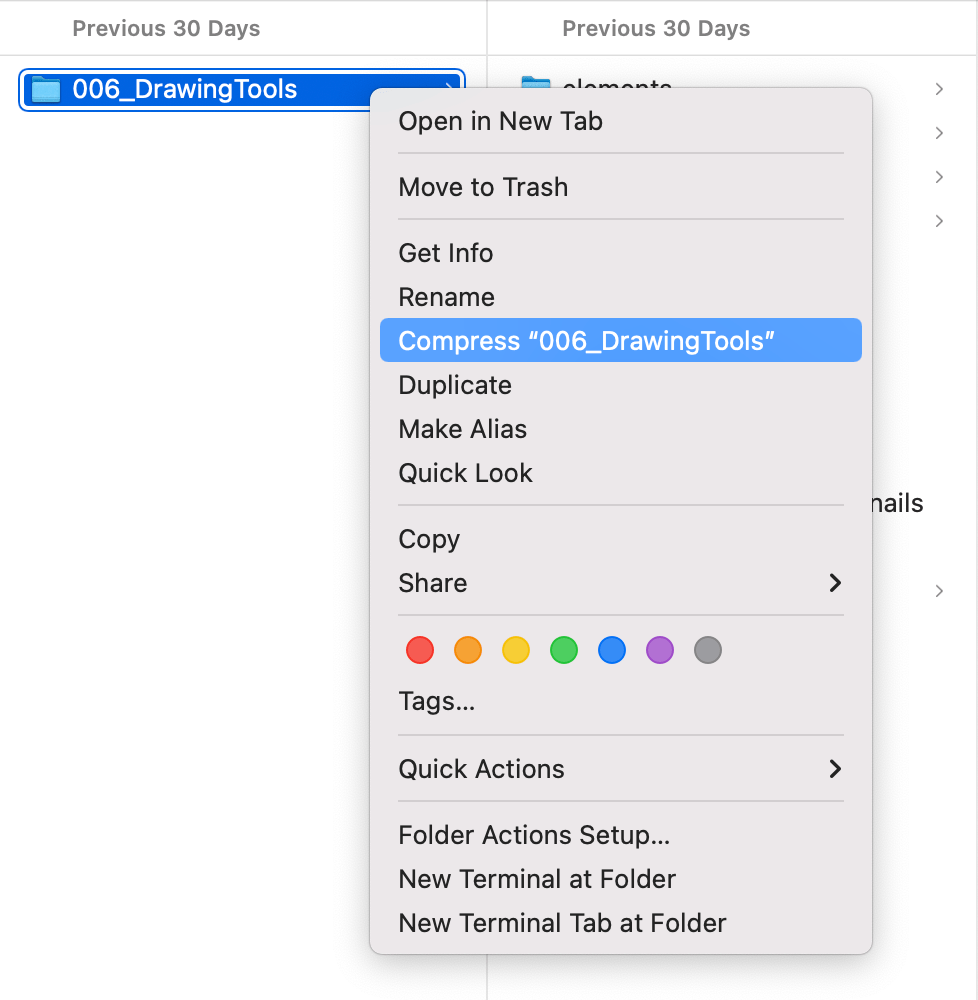Select Duplicate in the context menu
The width and height of the screenshot is (978, 1000).
[x=620, y=385]
